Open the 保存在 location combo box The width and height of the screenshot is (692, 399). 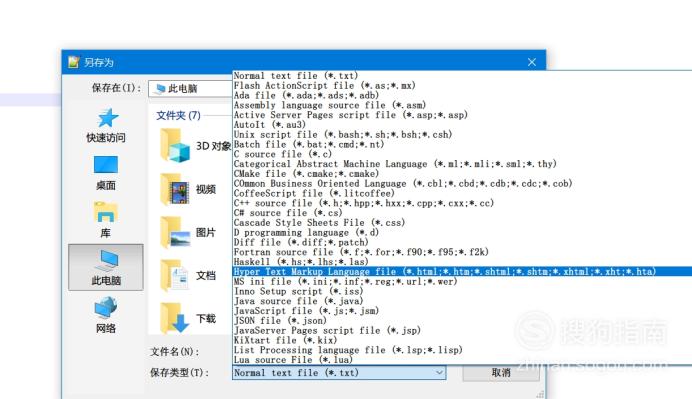tap(190, 88)
